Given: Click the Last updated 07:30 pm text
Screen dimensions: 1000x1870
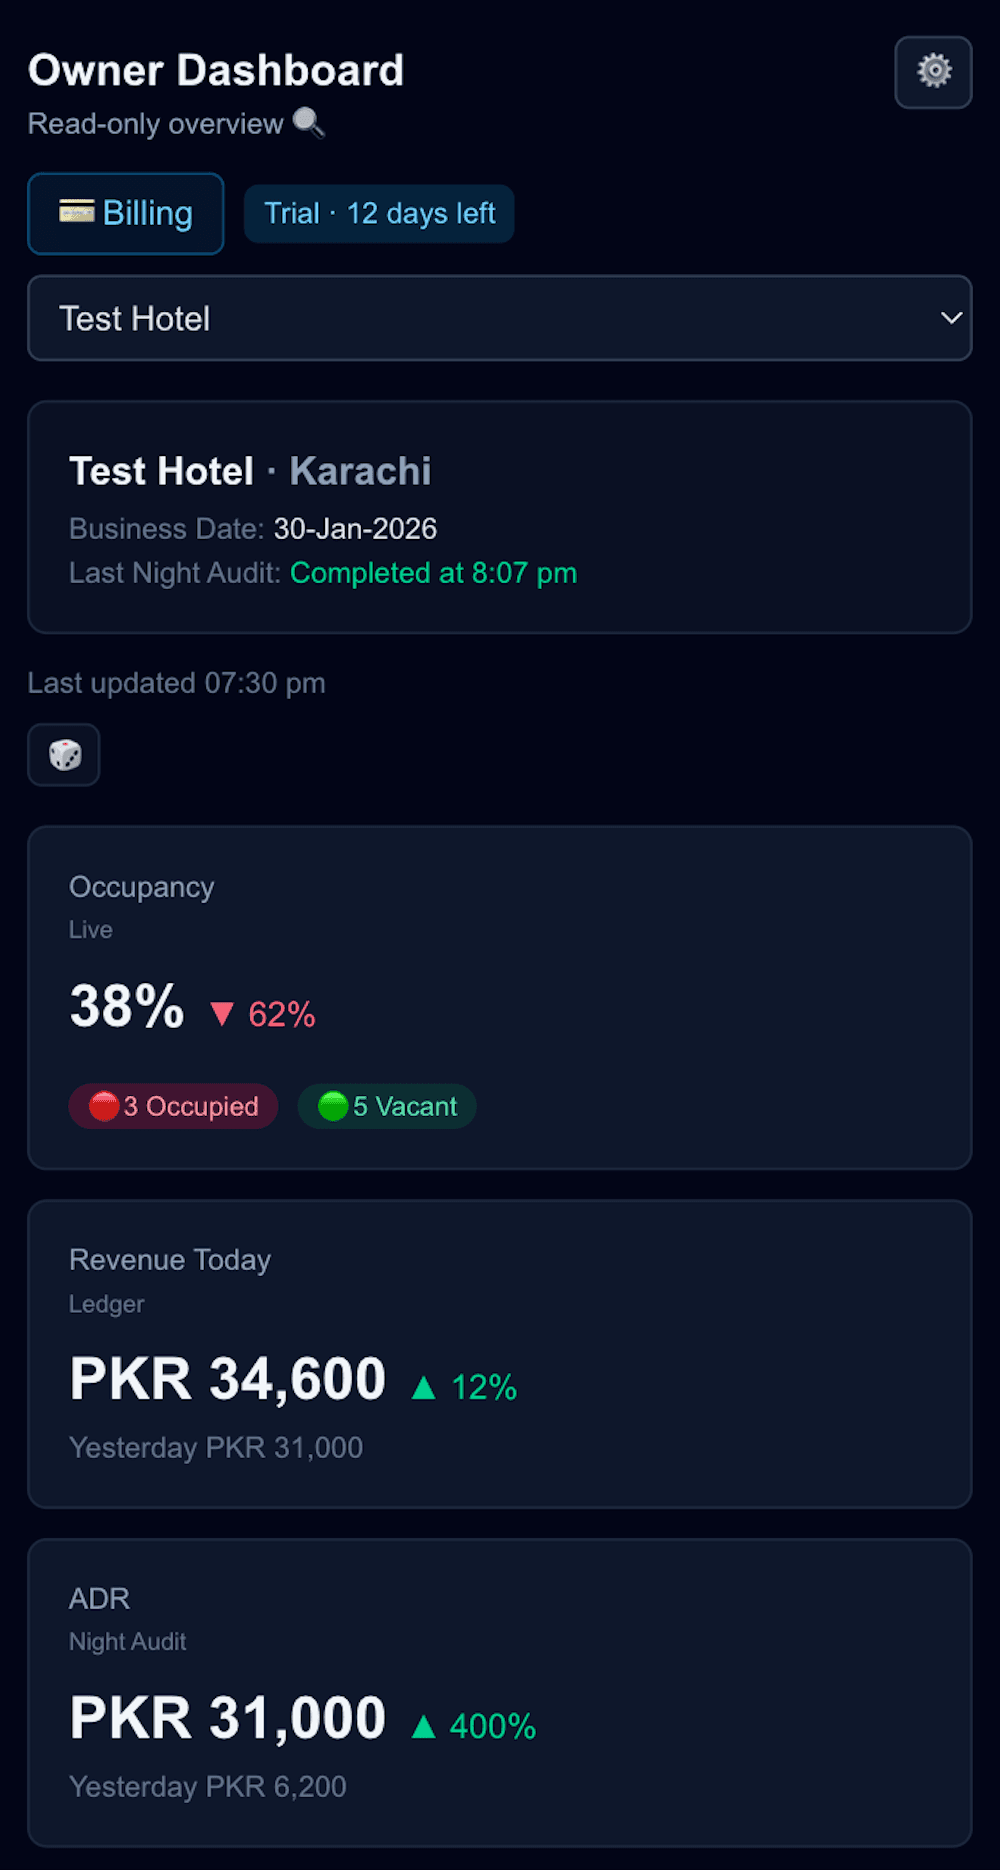Looking at the screenshot, I should click(x=177, y=683).
